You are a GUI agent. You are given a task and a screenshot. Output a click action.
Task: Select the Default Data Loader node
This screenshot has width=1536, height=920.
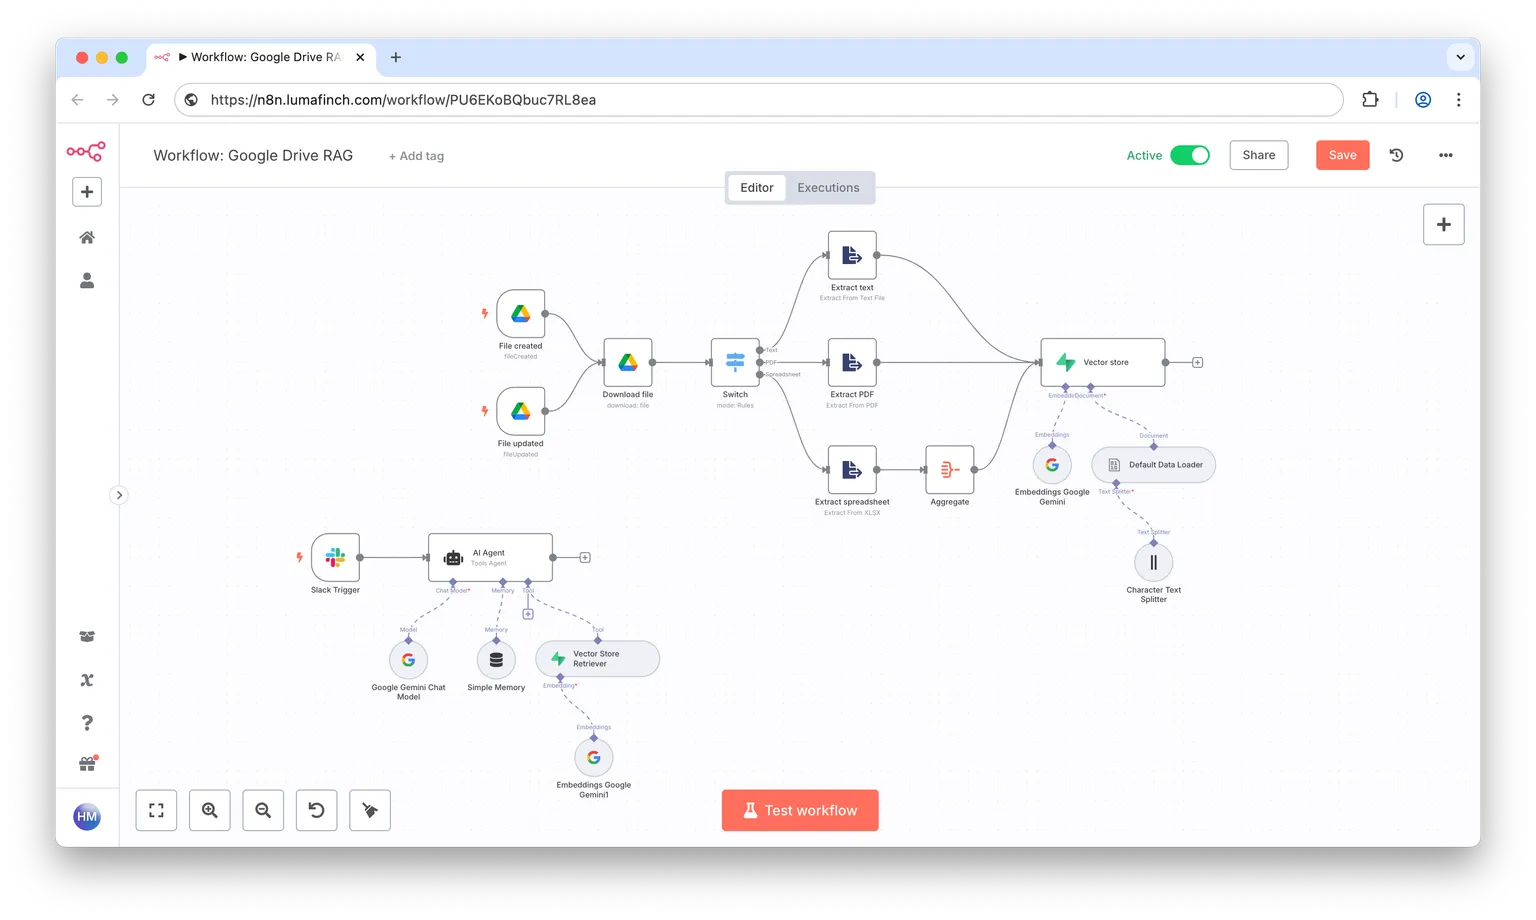[1154, 465]
